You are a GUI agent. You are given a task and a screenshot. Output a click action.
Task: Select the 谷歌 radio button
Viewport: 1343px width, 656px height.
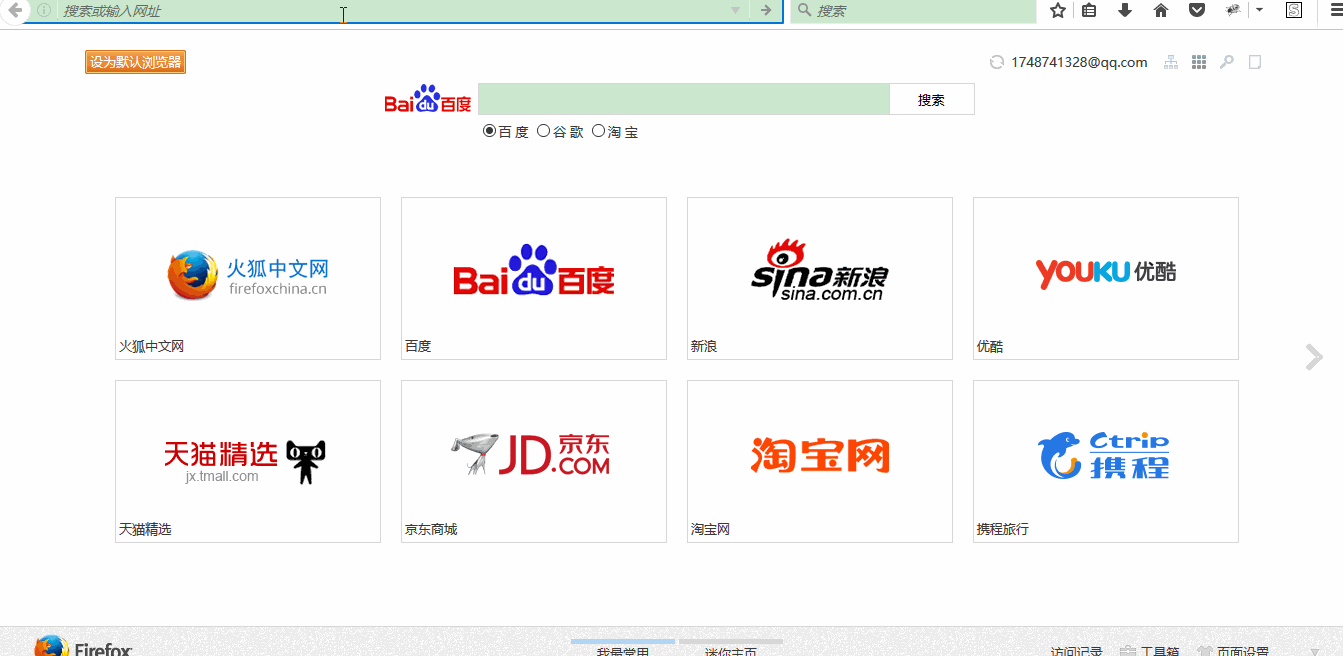544,131
